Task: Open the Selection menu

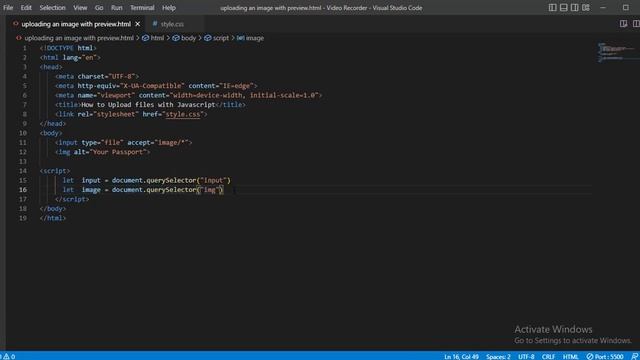Action: click(x=52, y=8)
